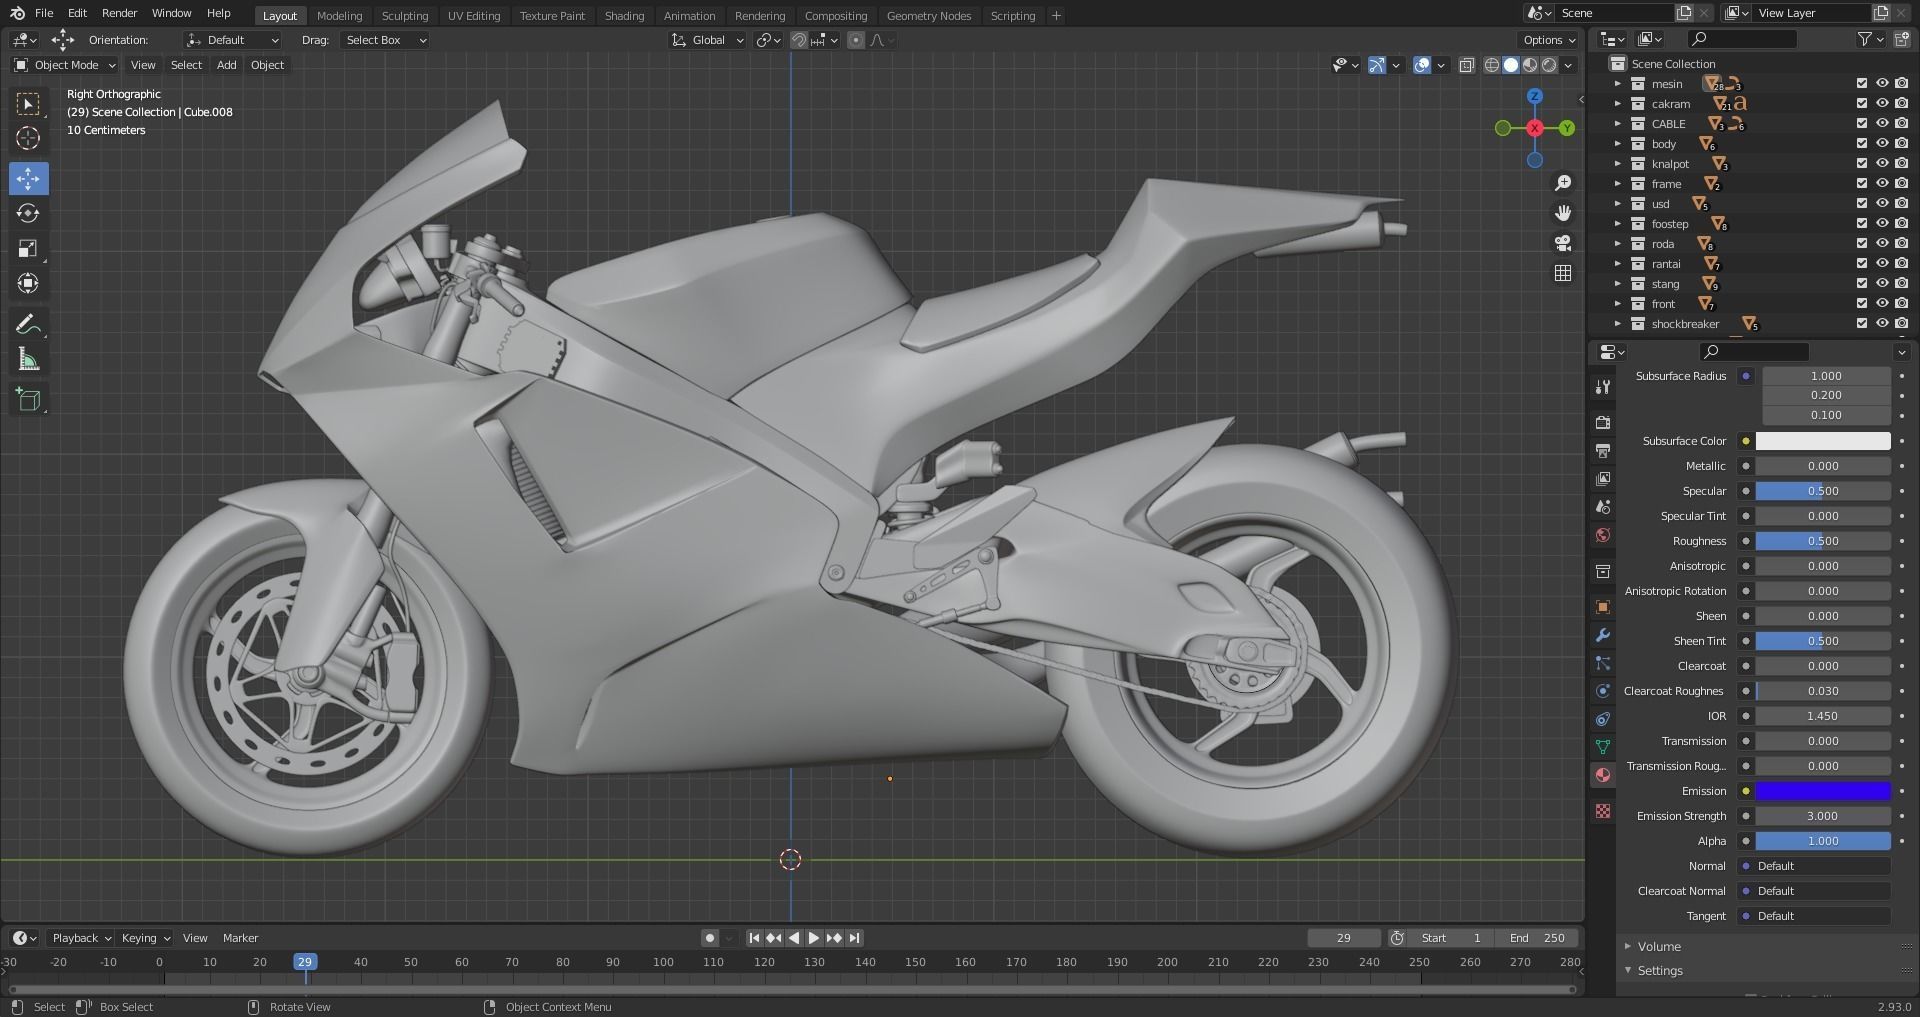Open the Drag Select Box dropdown
Screen dimensions: 1920x1017
point(385,40)
